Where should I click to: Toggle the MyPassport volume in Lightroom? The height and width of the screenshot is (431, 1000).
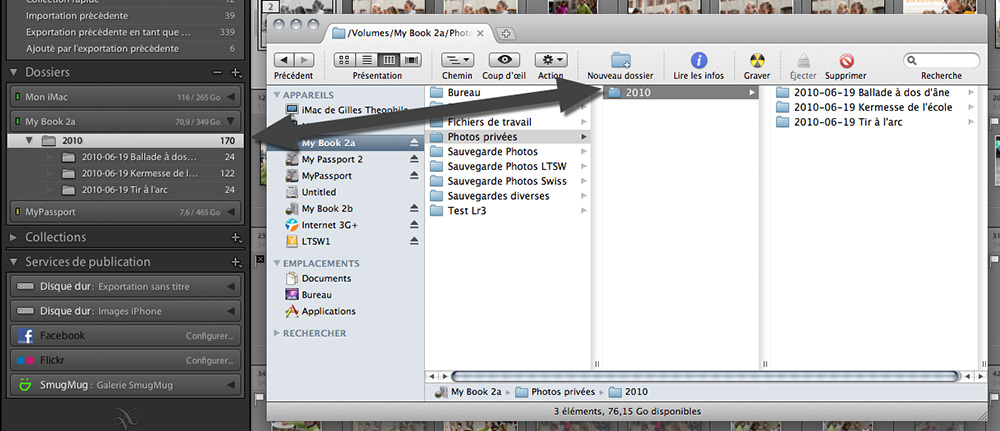126,212
